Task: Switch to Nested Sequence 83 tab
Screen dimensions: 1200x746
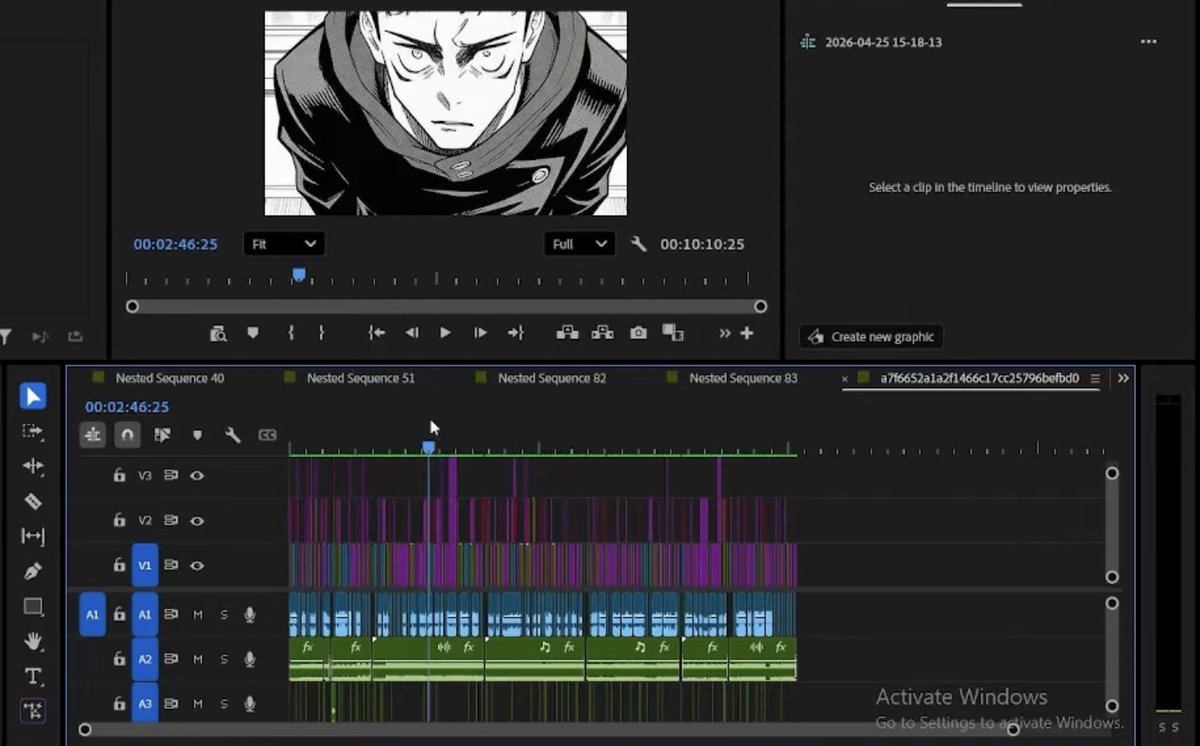Action: (x=743, y=378)
